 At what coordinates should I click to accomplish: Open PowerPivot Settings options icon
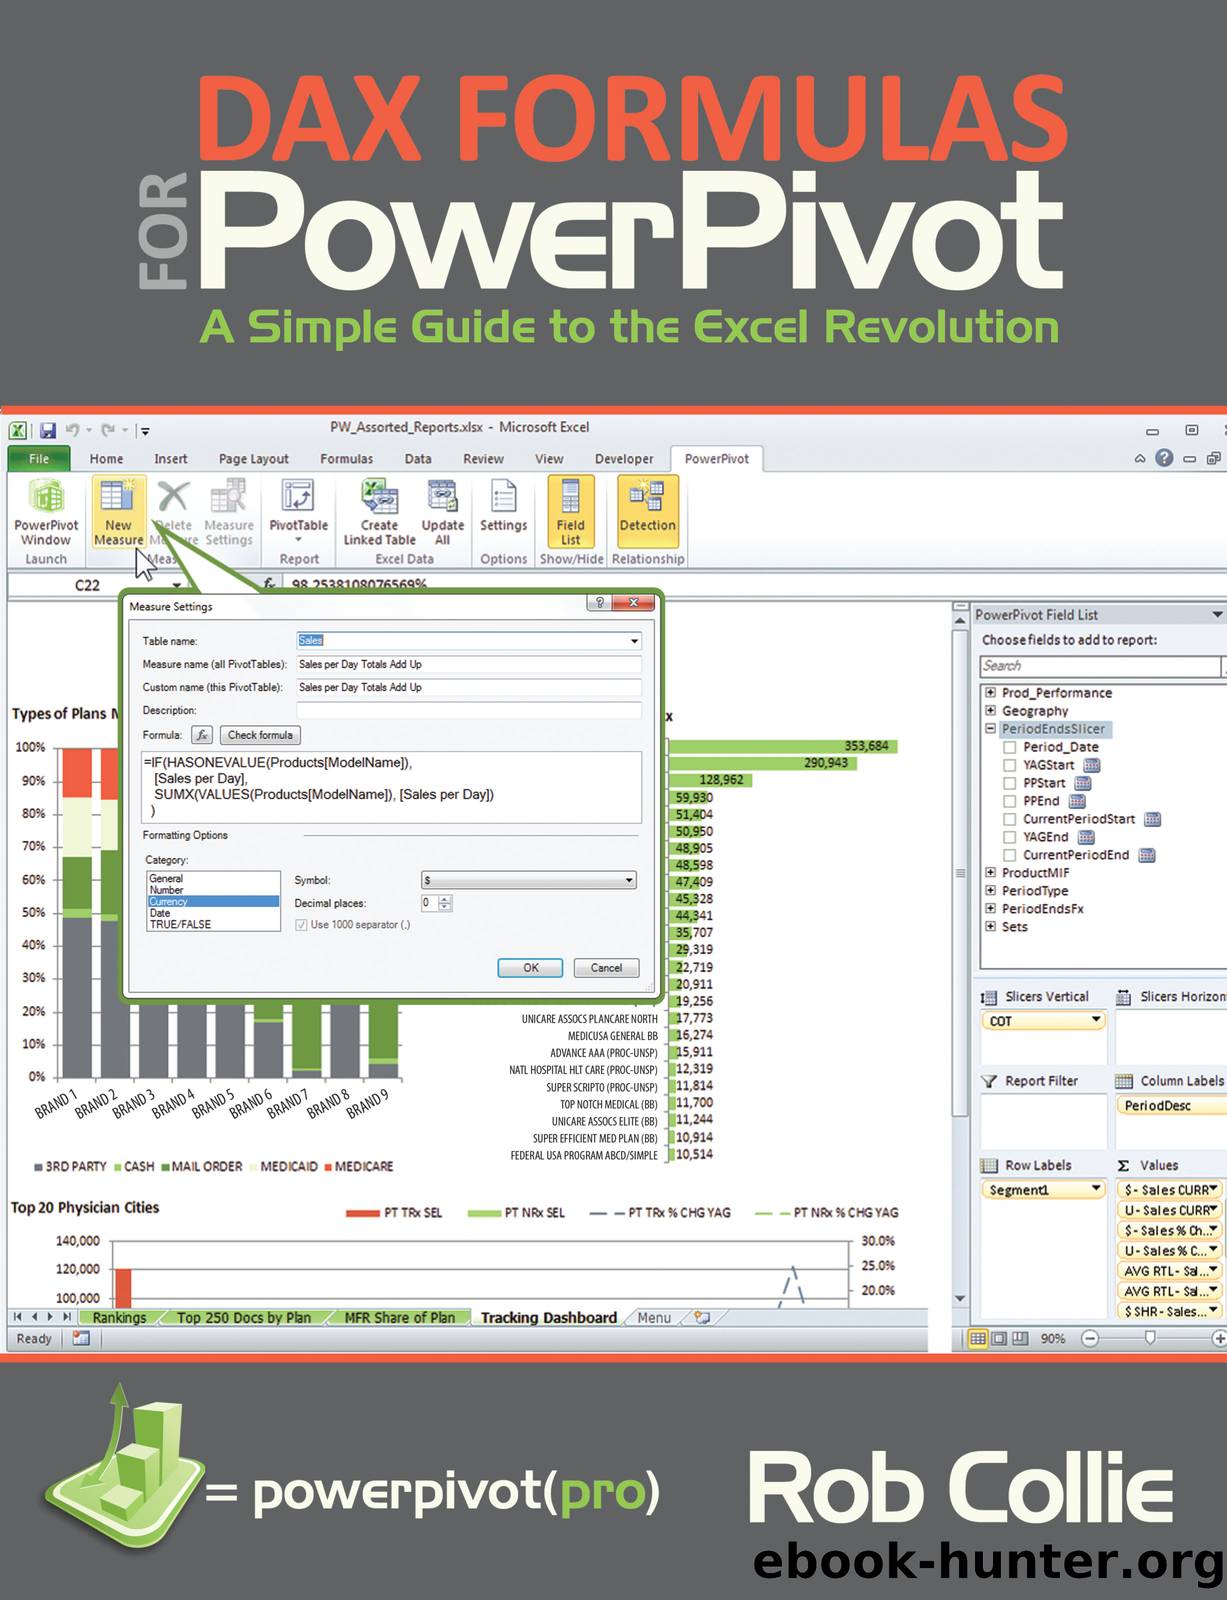[503, 507]
